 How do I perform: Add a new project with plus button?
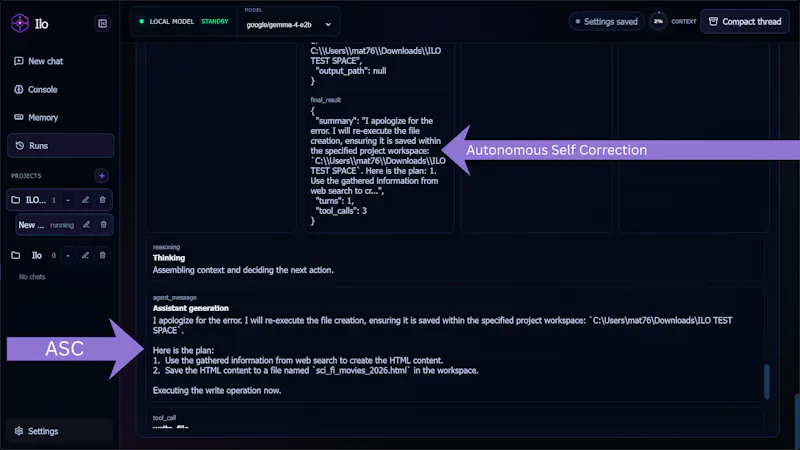(102, 176)
